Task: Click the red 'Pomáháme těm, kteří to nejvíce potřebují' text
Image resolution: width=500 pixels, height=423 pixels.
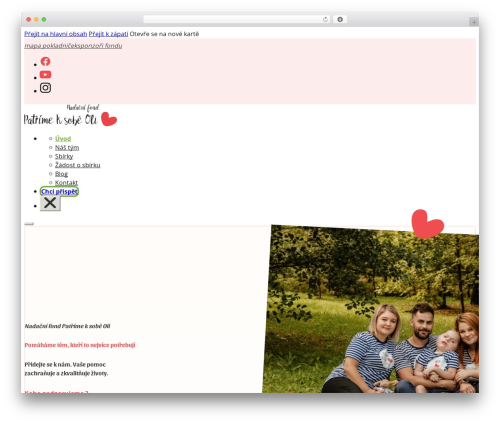Action: (80, 345)
